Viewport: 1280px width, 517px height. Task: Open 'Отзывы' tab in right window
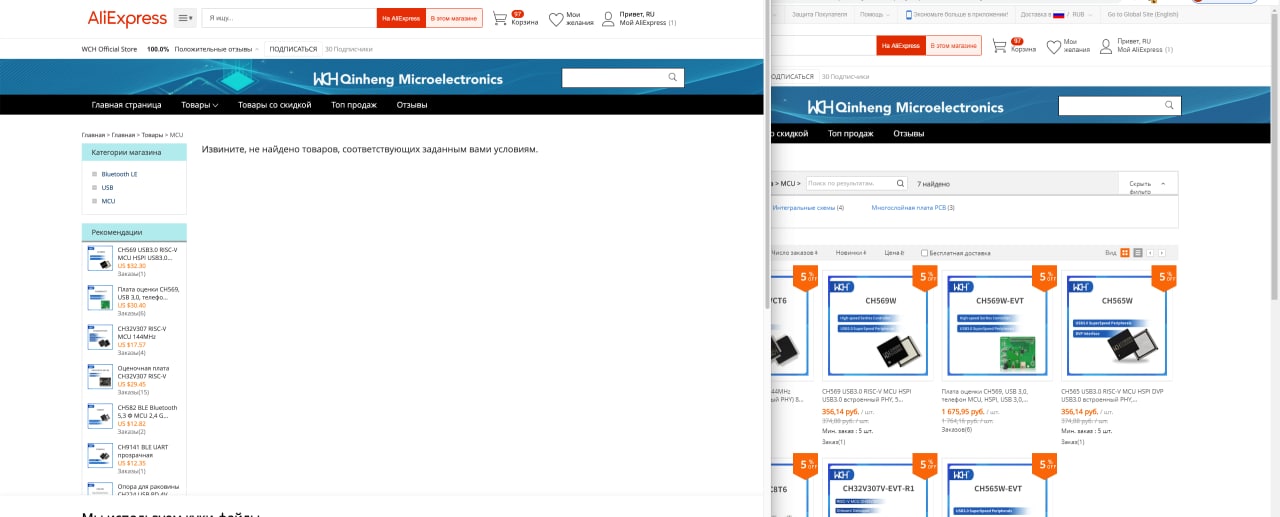908,133
